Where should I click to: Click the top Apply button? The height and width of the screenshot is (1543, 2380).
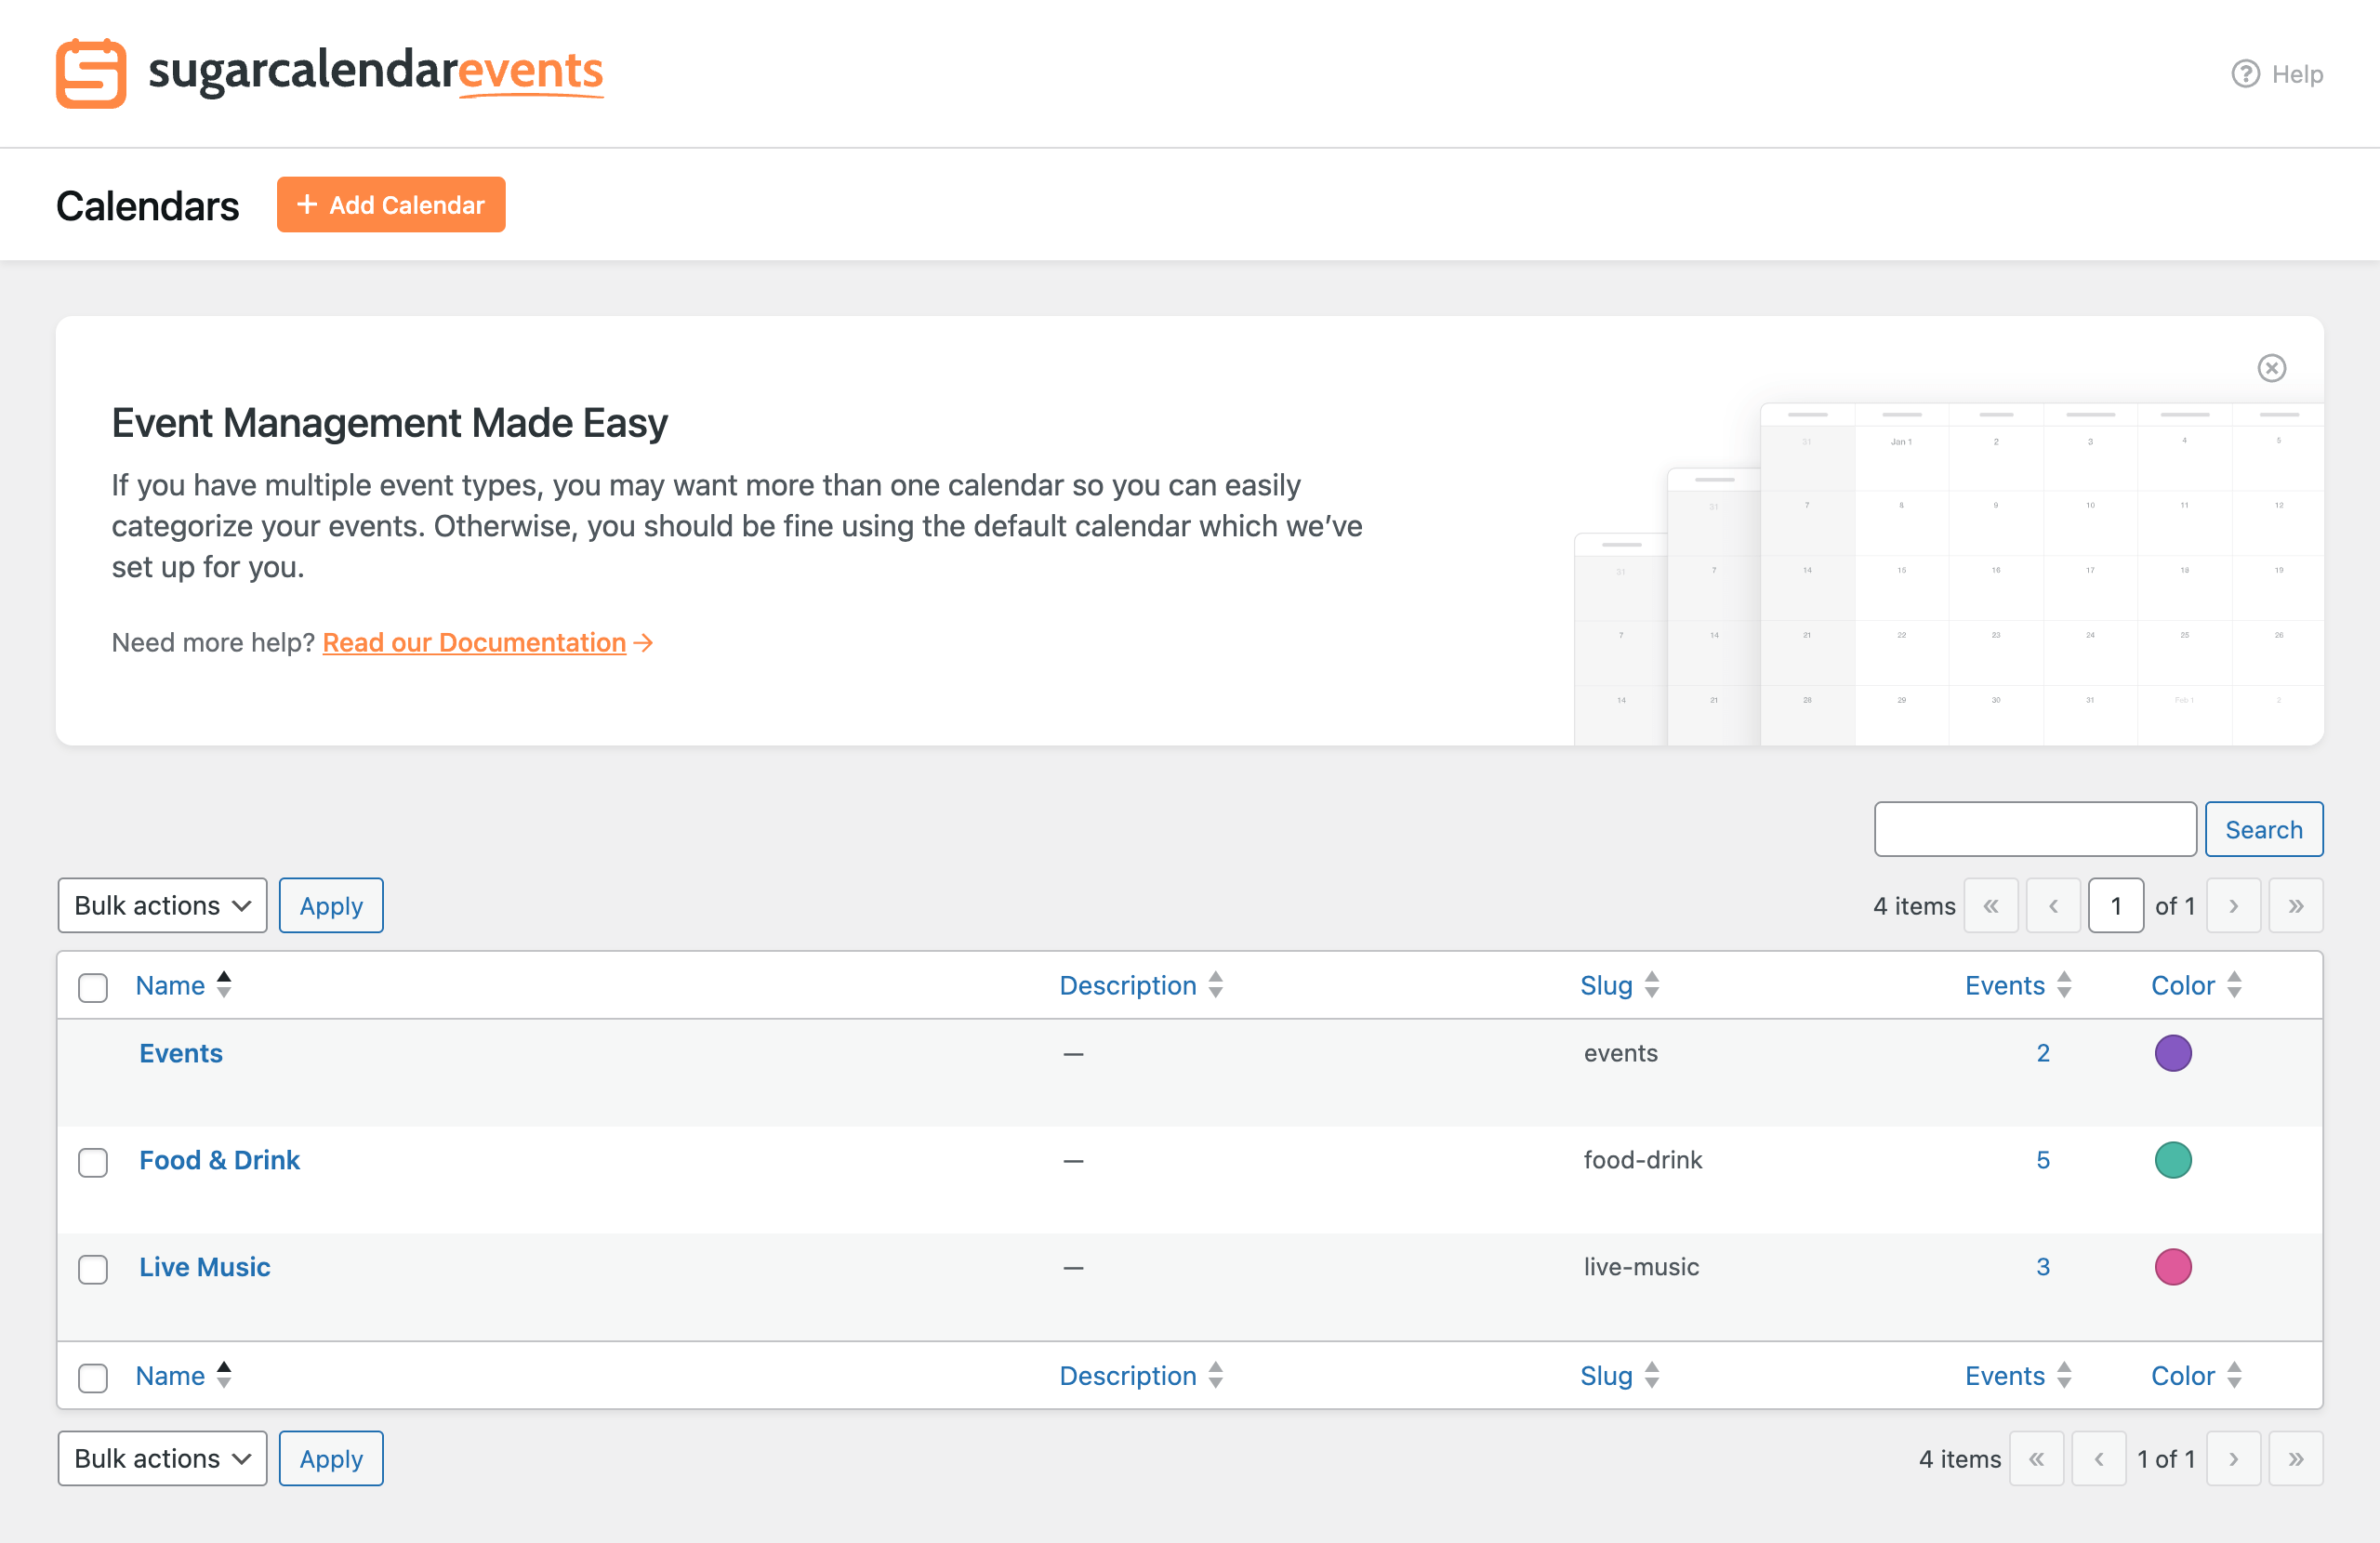(331, 905)
